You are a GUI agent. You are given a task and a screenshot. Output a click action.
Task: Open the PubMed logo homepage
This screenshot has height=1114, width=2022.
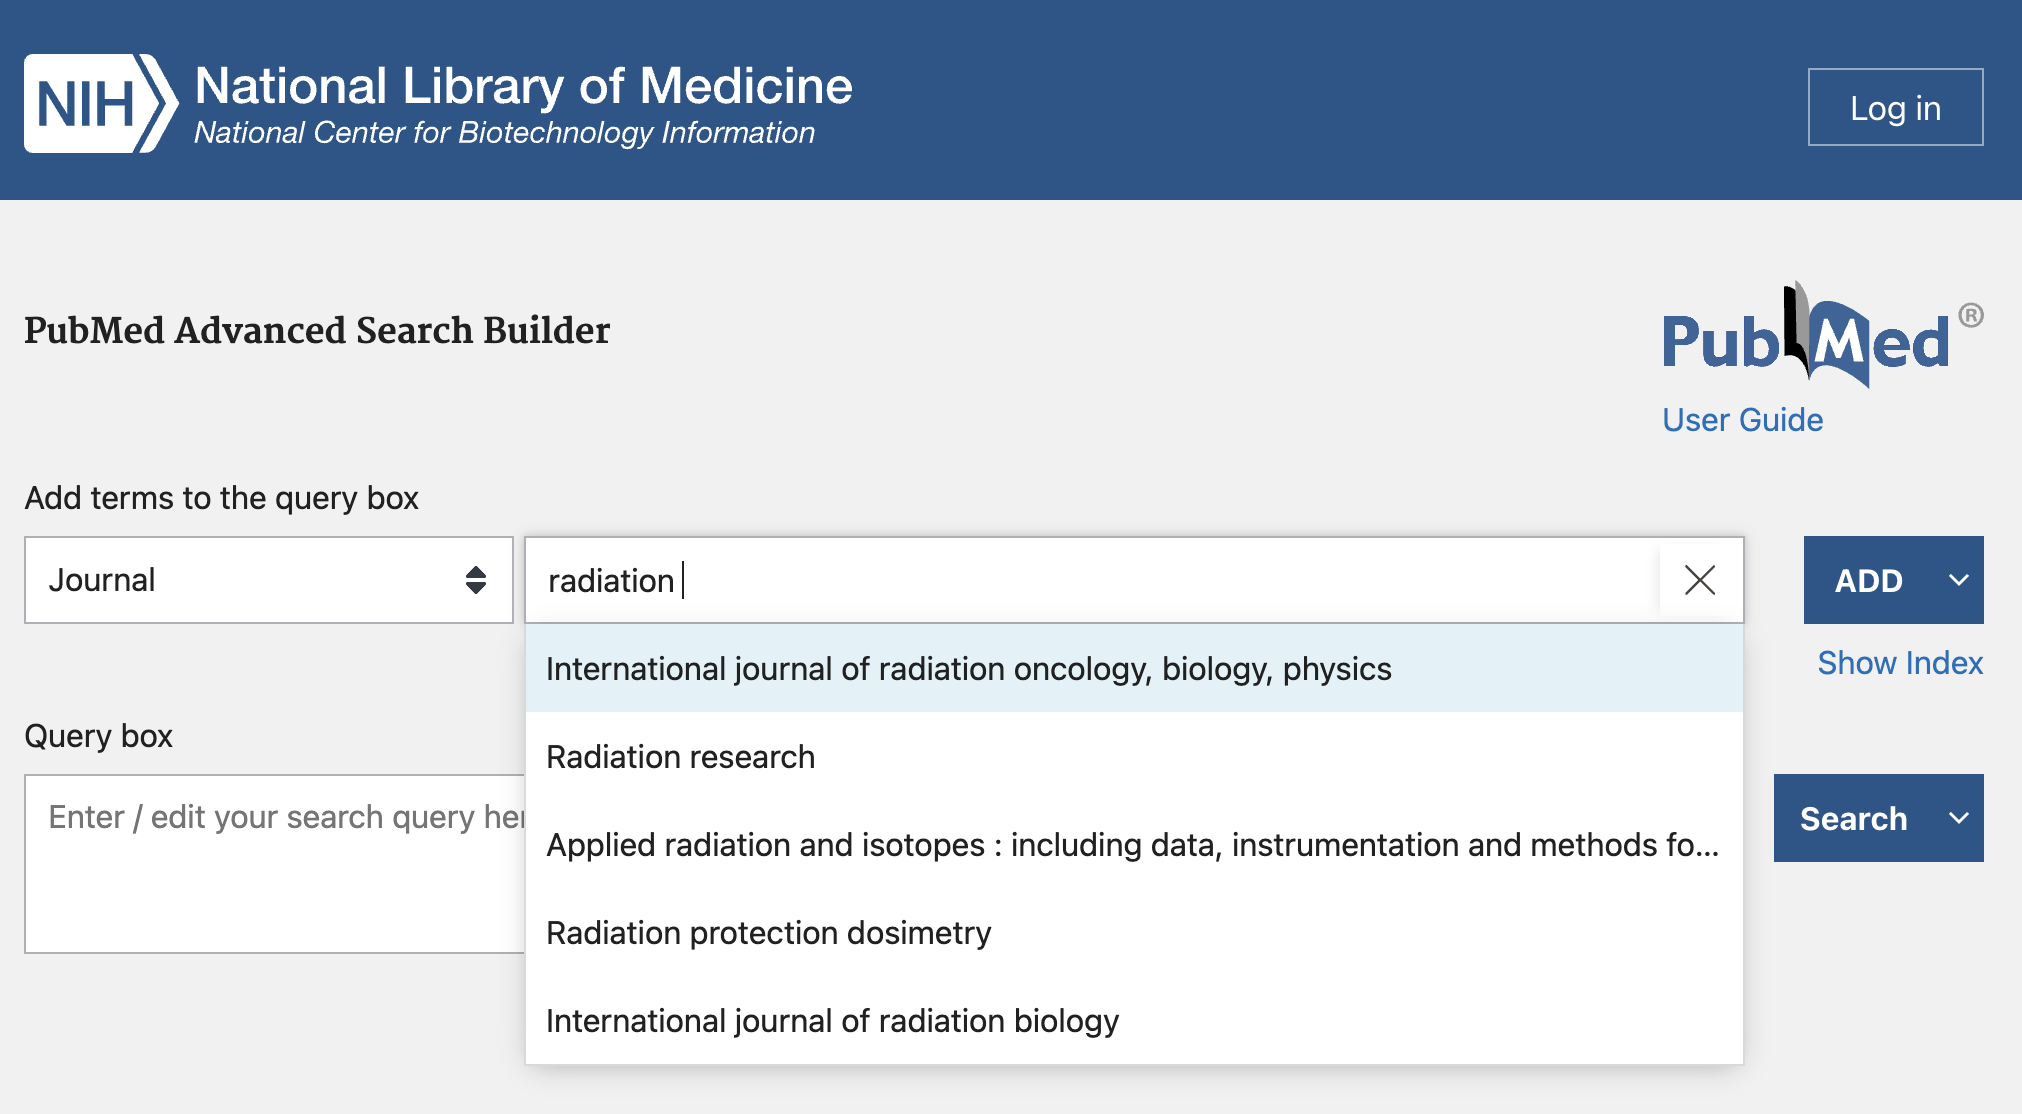(1822, 336)
